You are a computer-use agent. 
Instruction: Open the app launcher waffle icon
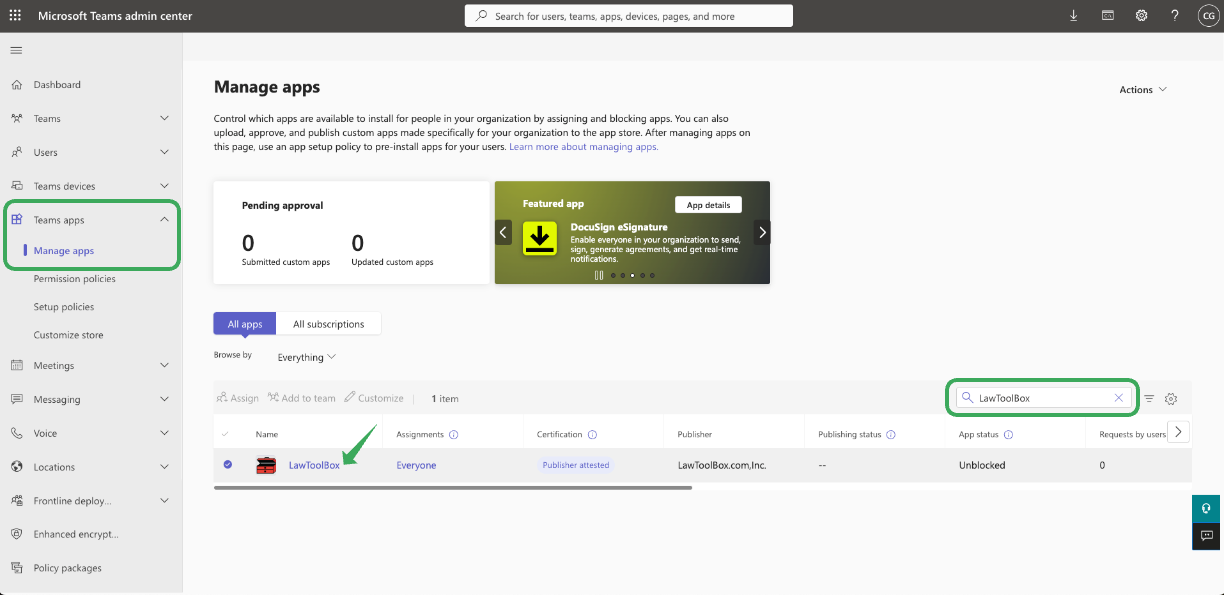[15, 16]
